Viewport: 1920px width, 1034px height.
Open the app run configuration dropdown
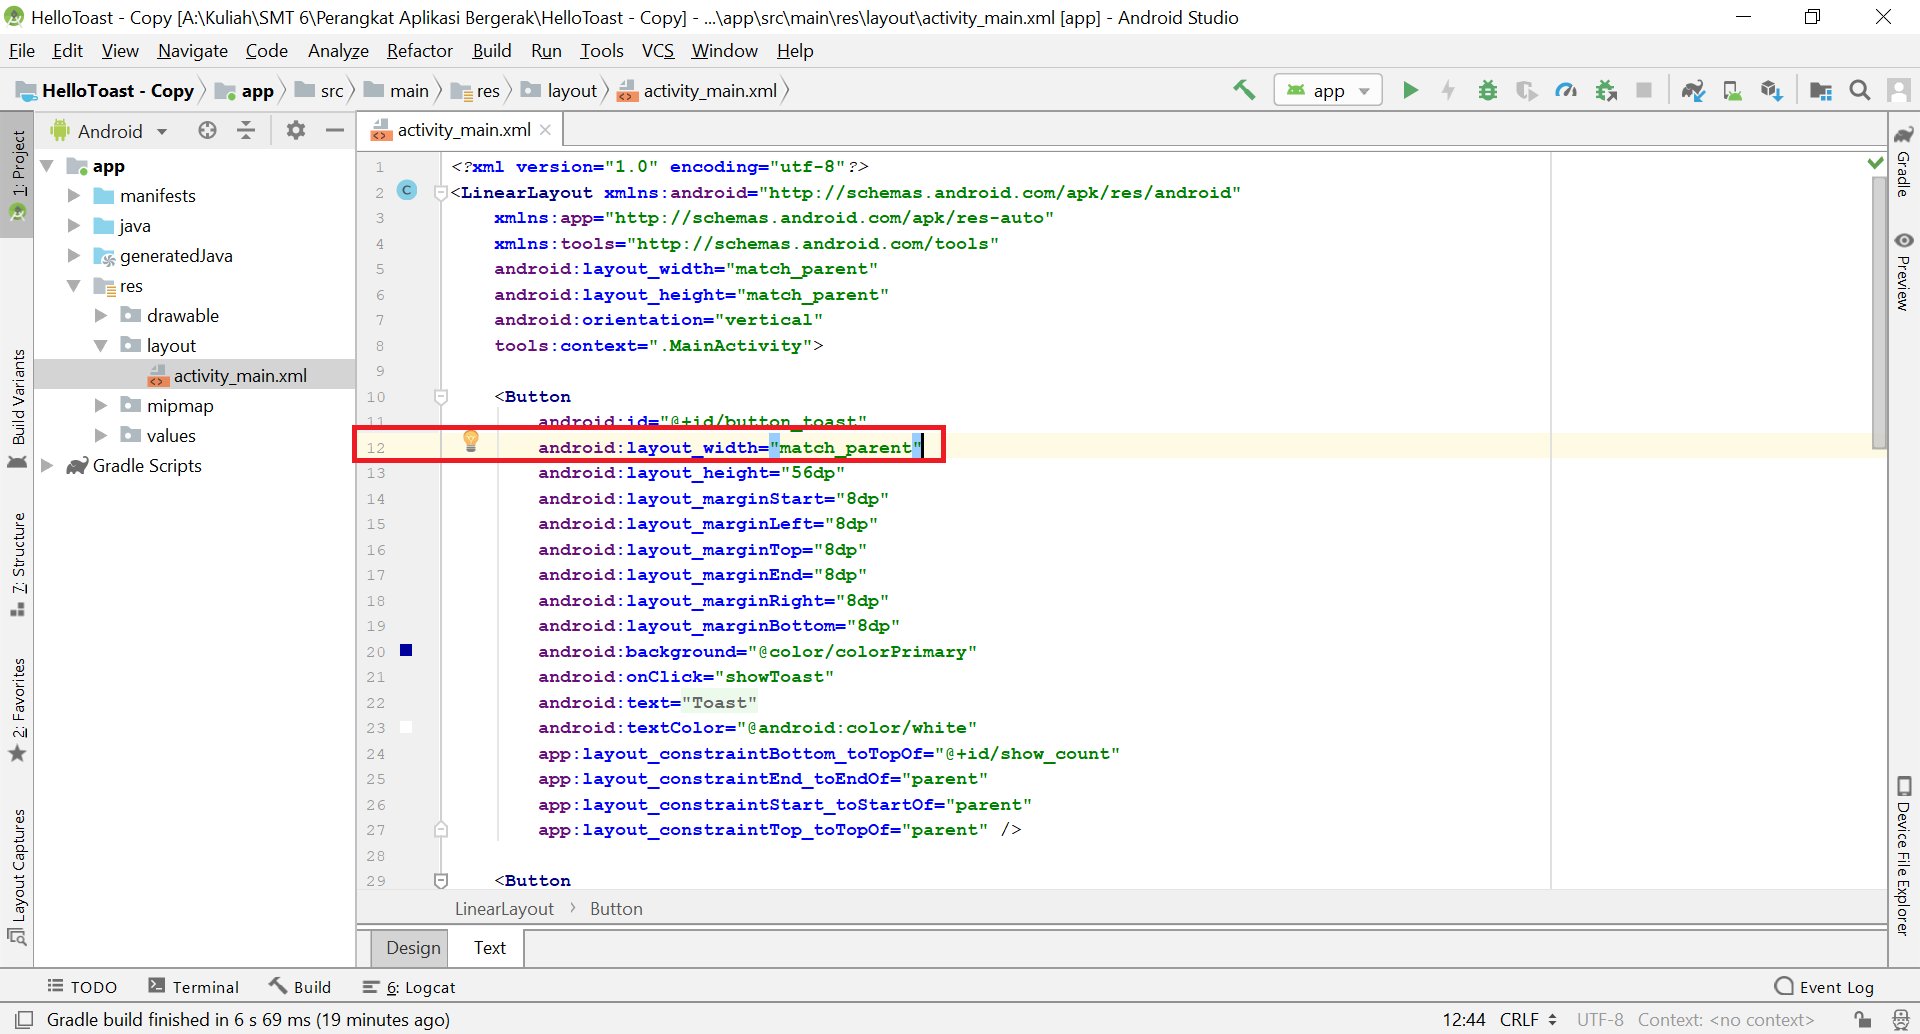[x=1328, y=90]
